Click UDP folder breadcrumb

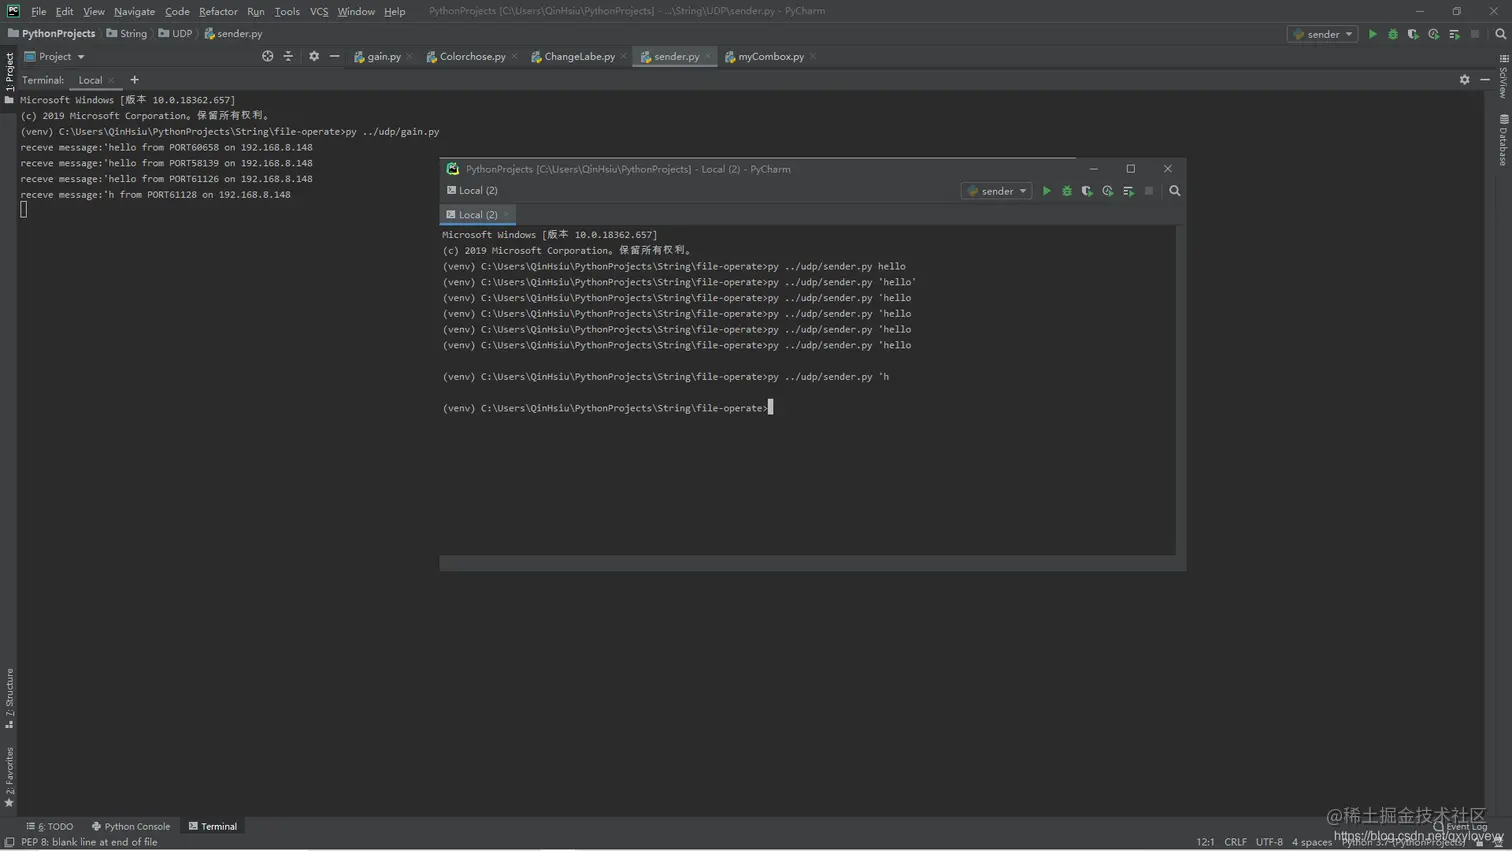[x=175, y=34]
